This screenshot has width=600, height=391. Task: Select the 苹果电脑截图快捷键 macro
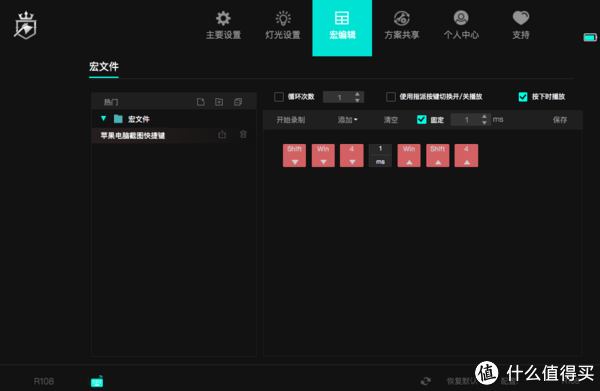[133, 135]
